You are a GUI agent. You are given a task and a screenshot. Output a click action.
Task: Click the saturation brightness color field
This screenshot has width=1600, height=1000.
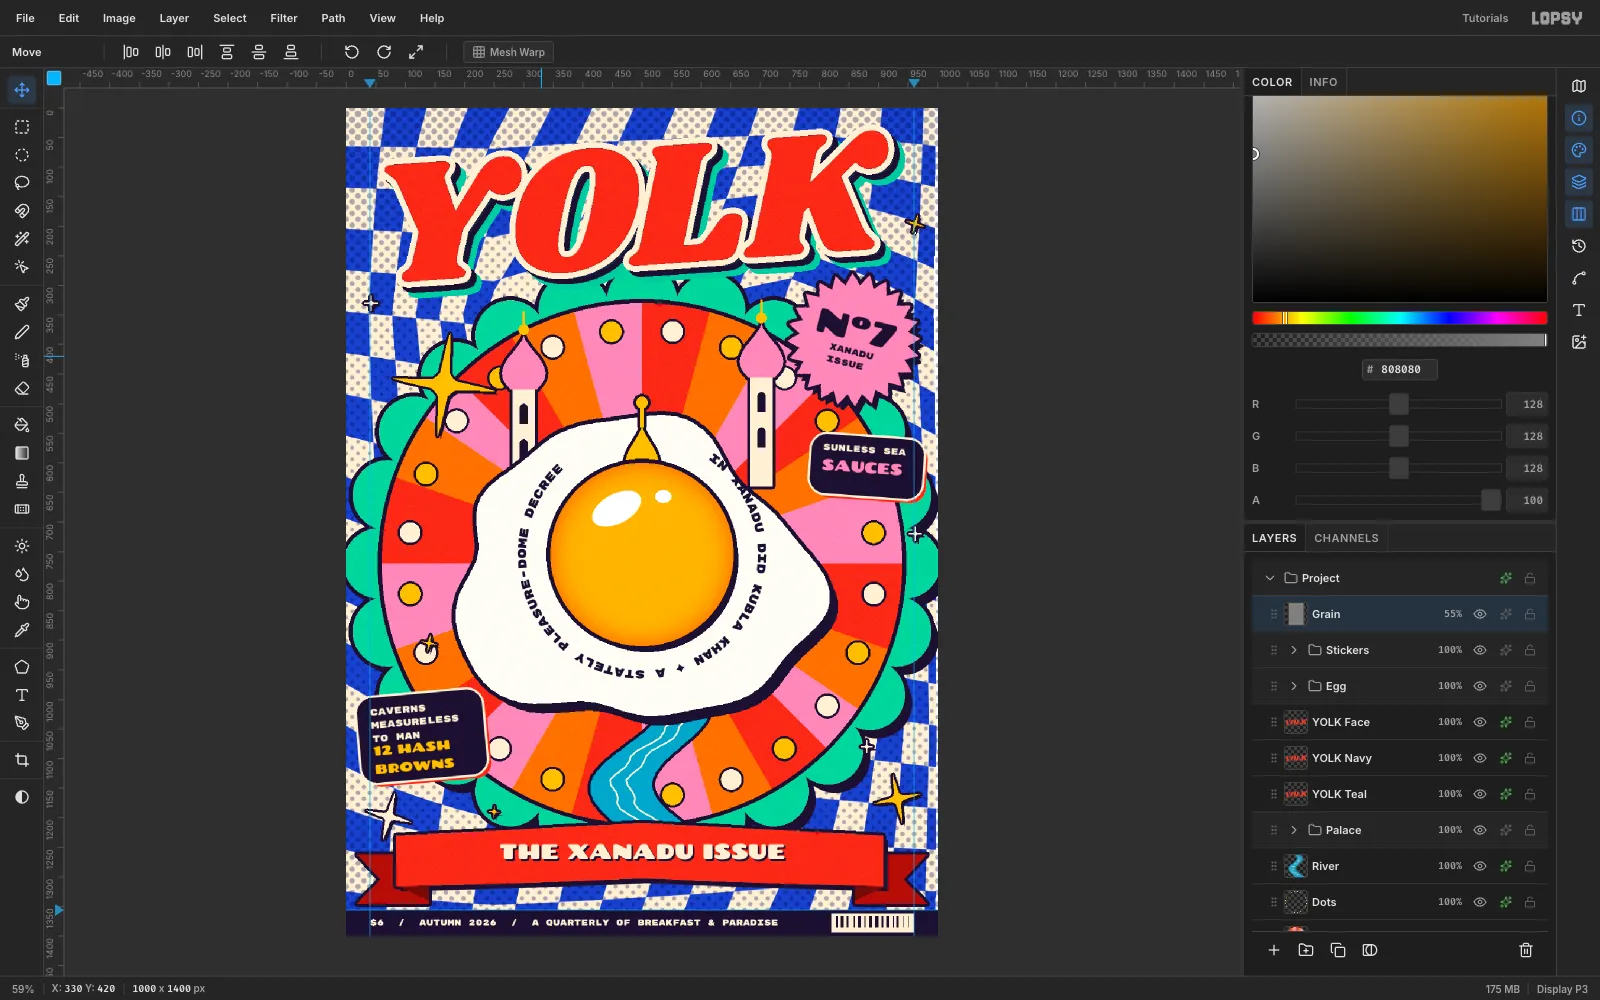click(x=1400, y=199)
